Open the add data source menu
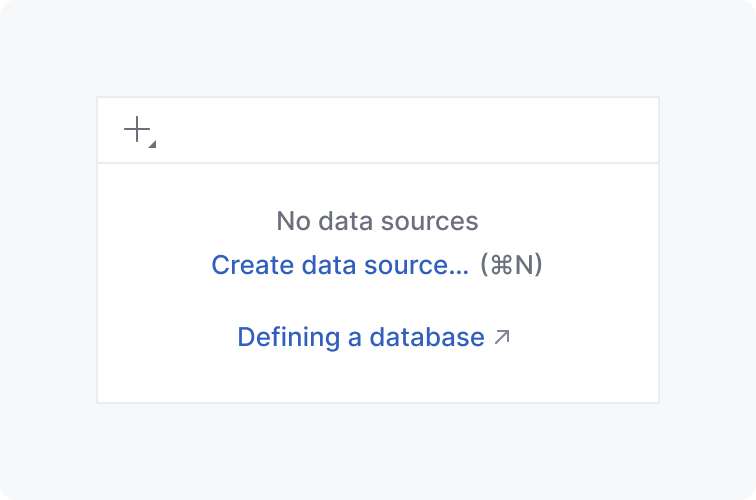Viewport: 756px width, 500px height. pos(138,131)
